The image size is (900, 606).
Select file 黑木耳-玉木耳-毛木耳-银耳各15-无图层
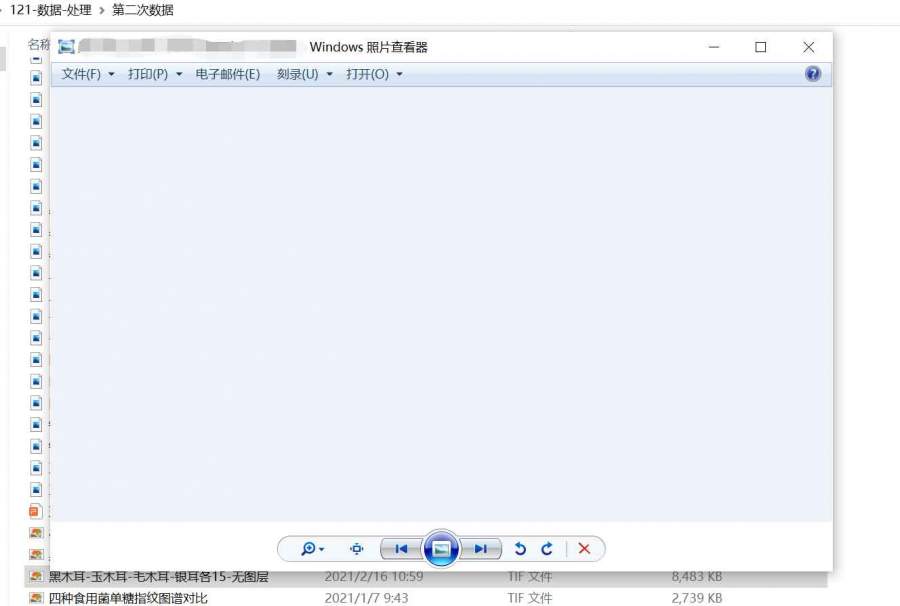coord(158,577)
